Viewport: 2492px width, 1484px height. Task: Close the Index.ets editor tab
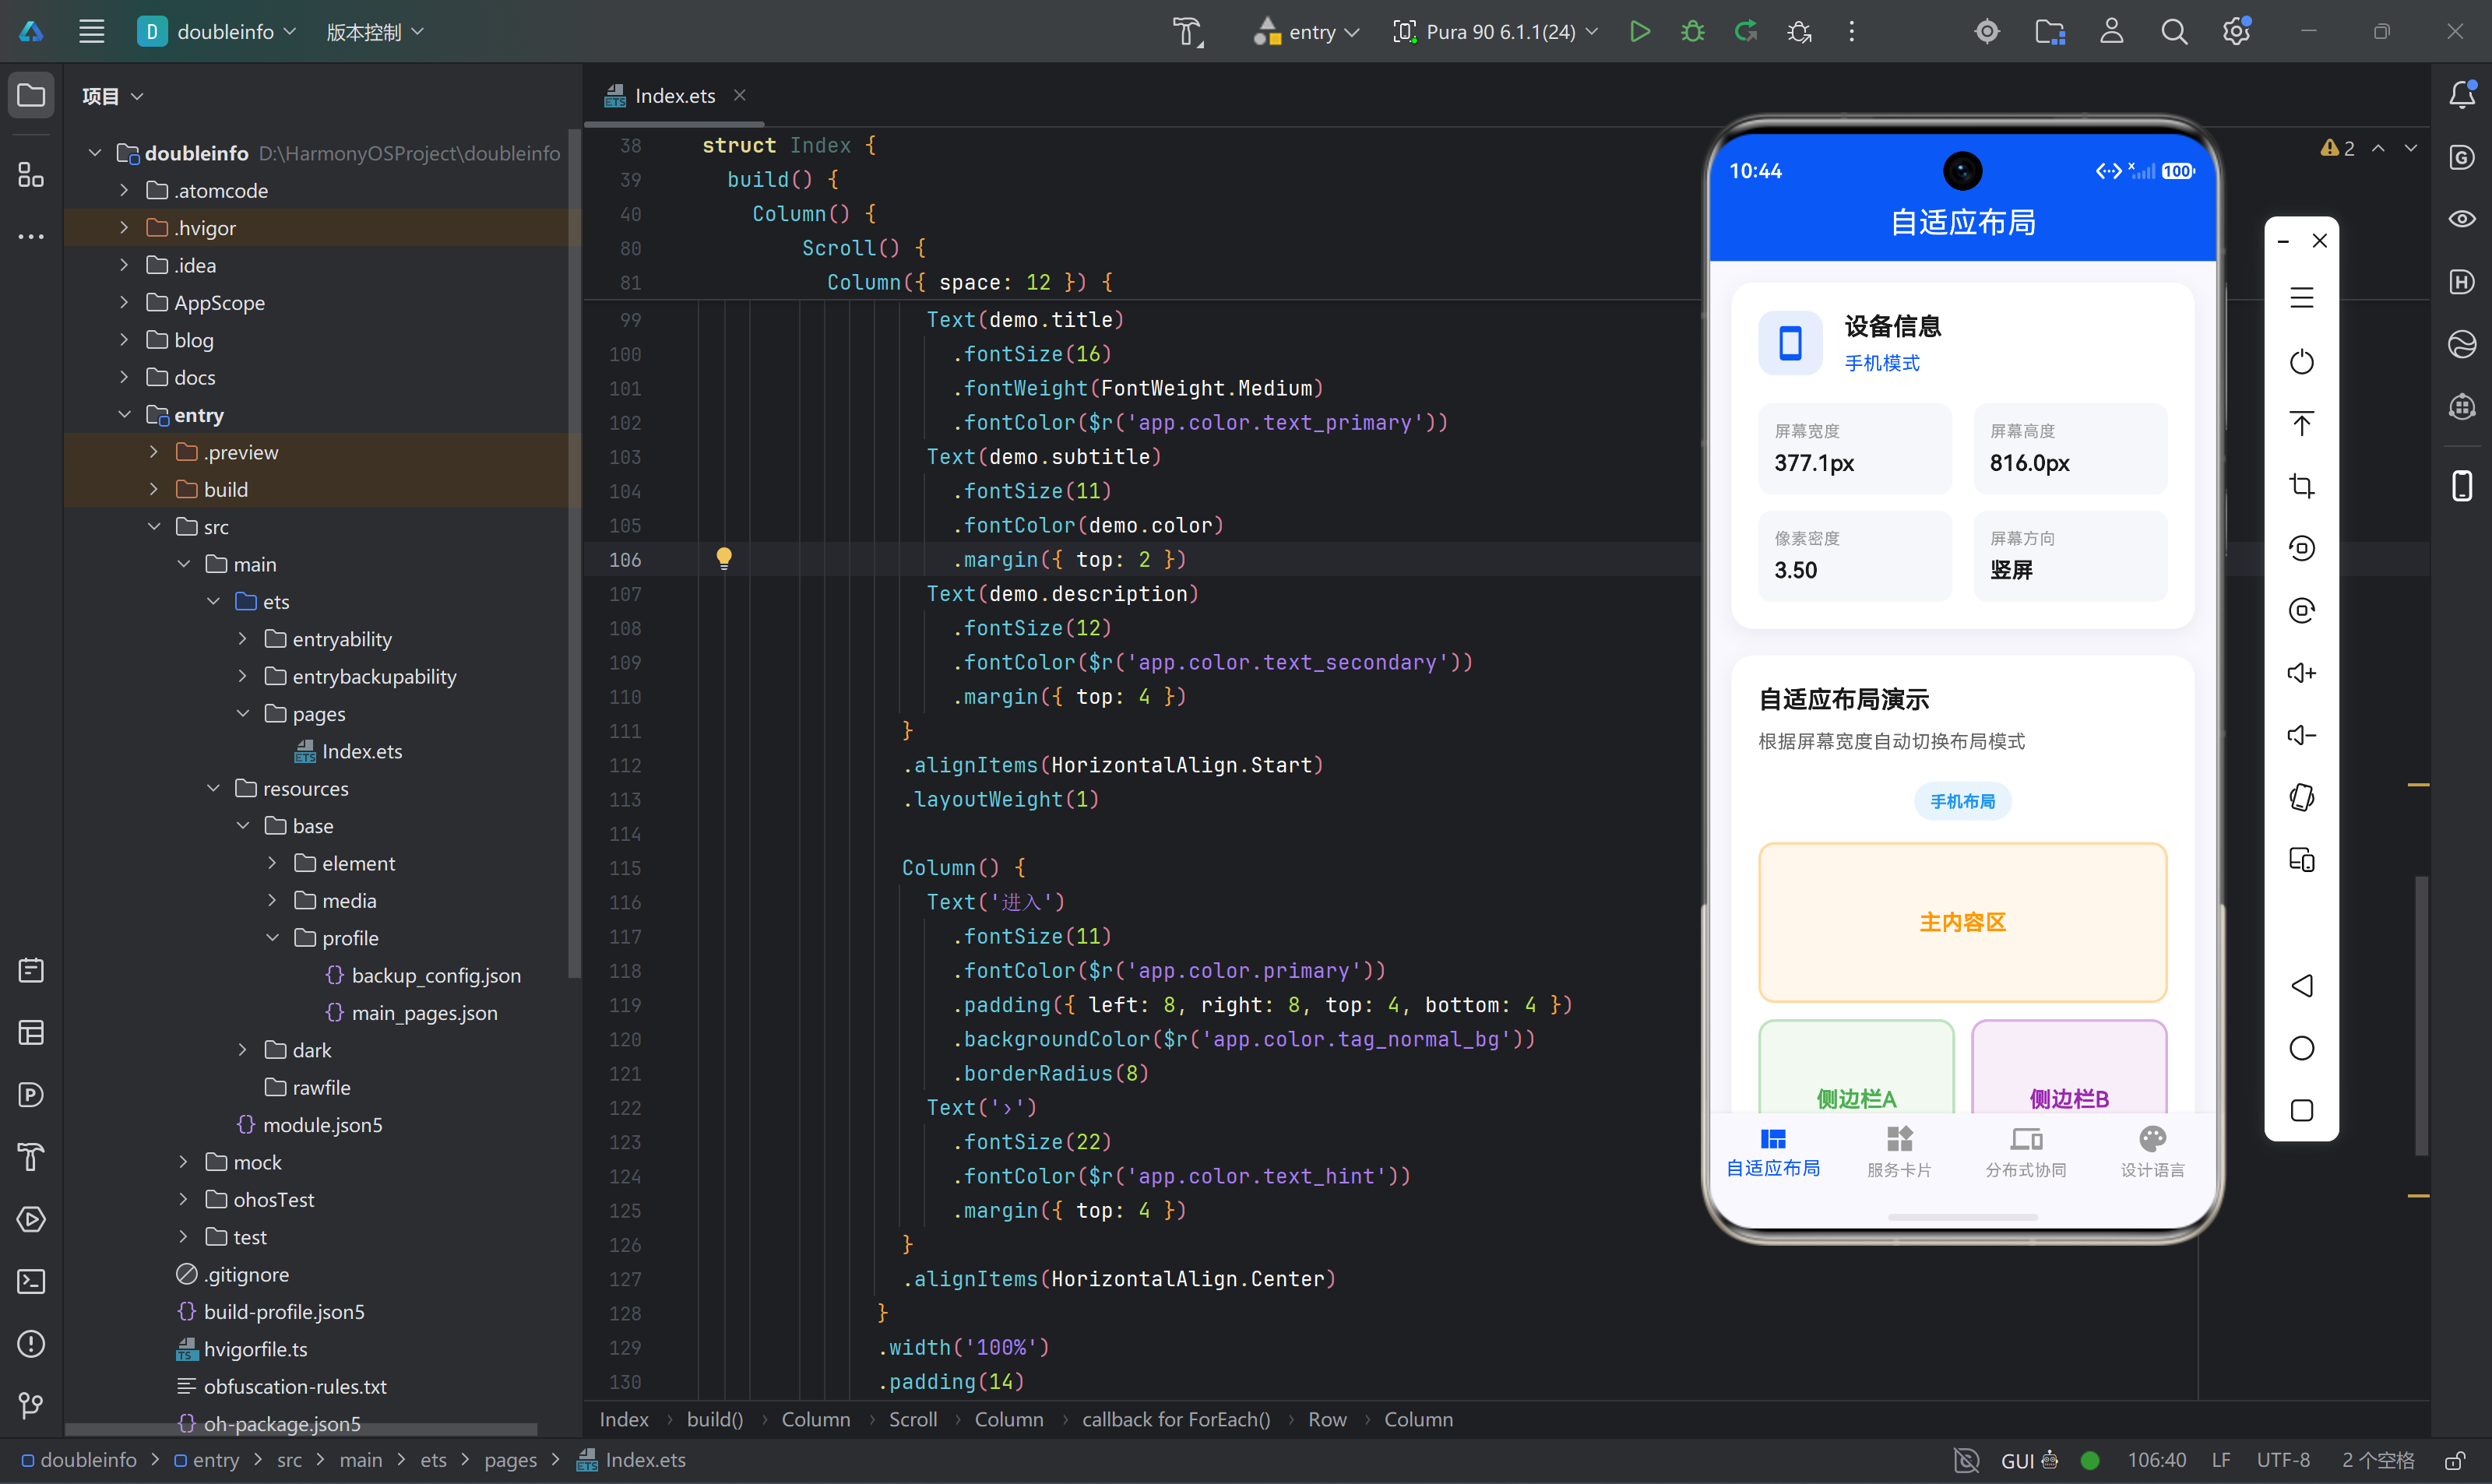pos(740,95)
